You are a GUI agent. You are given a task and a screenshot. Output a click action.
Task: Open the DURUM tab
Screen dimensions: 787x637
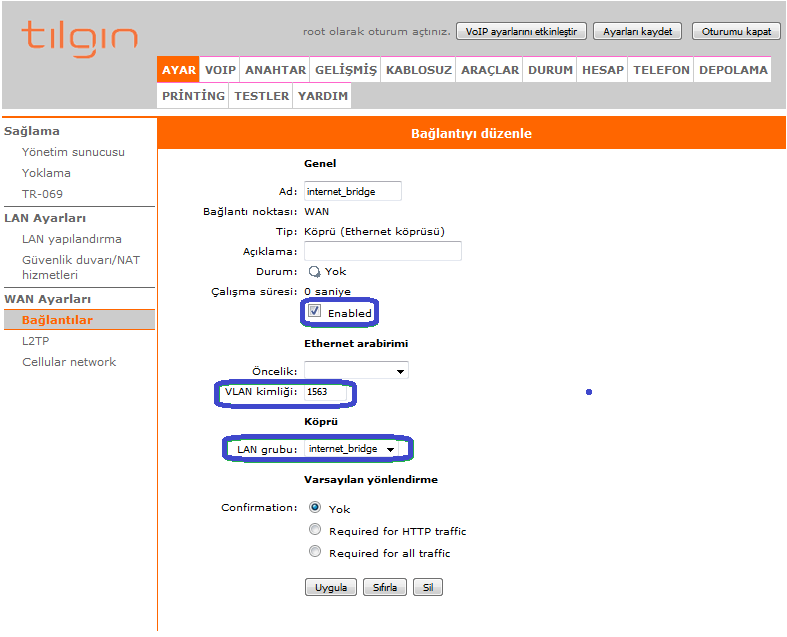550,70
